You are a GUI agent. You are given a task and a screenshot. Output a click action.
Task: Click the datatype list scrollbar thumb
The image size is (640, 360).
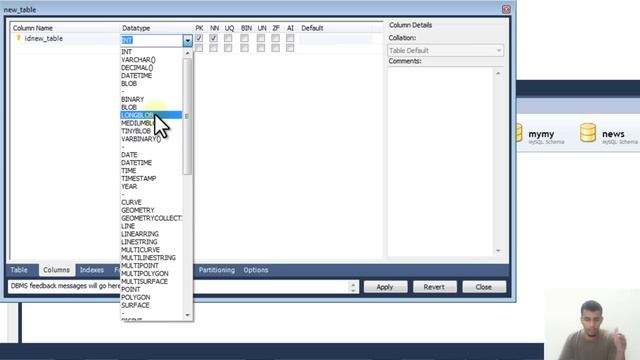tap(187, 116)
